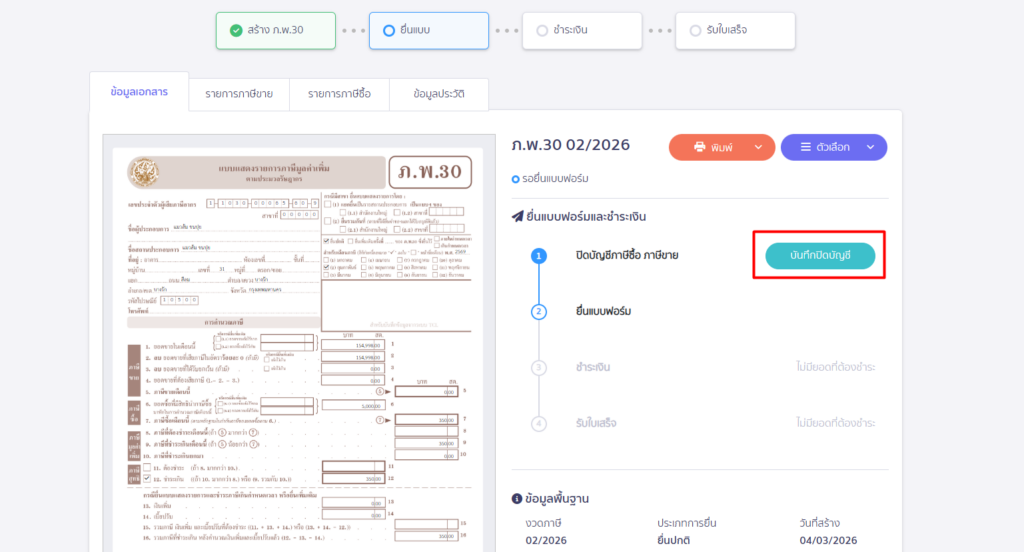Screen dimensions: 1024x552
Task: Switch to the รายการภาษีขาย tab
Action: [240, 94]
